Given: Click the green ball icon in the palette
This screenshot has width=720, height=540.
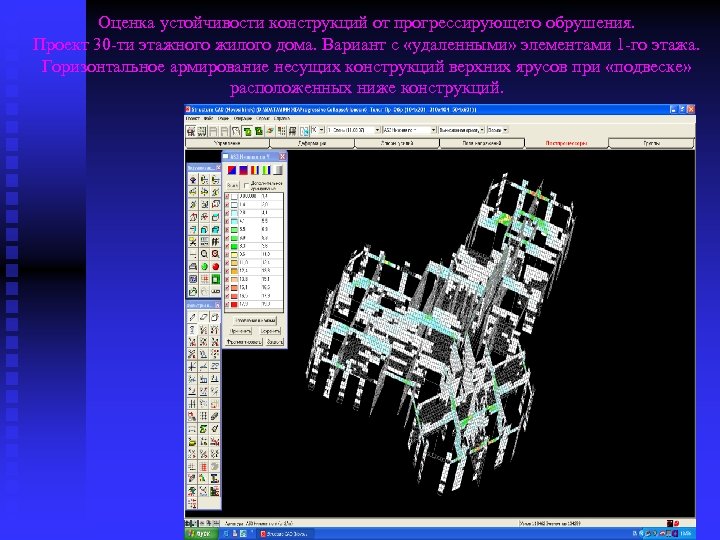Looking at the screenshot, I should click(204, 266).
